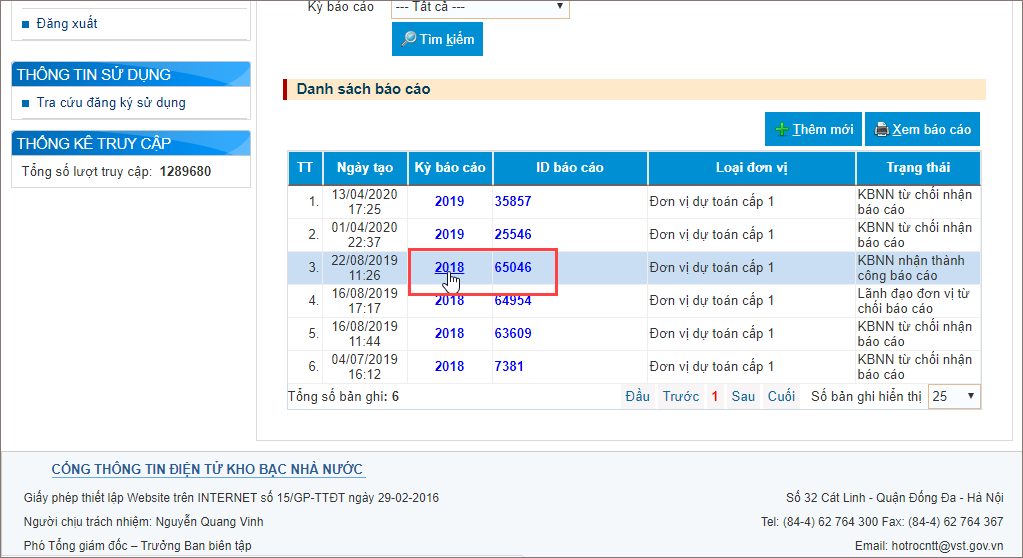
Task: Click the THÔNG TIN SỬ DỤNG panel header
Action: 130,74
